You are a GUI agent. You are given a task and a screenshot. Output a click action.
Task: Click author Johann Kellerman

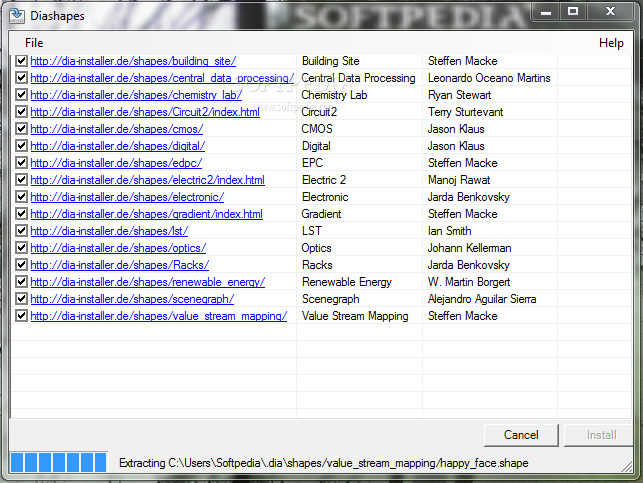[469, 248]
